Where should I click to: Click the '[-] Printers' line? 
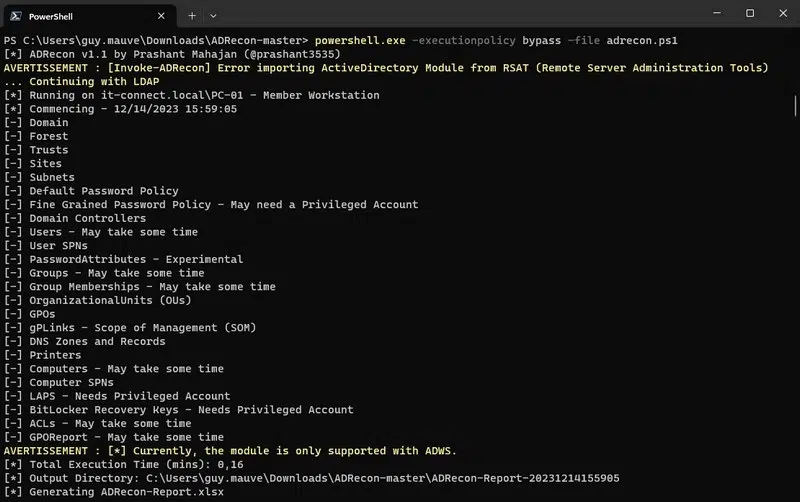[x=42, y=355]
